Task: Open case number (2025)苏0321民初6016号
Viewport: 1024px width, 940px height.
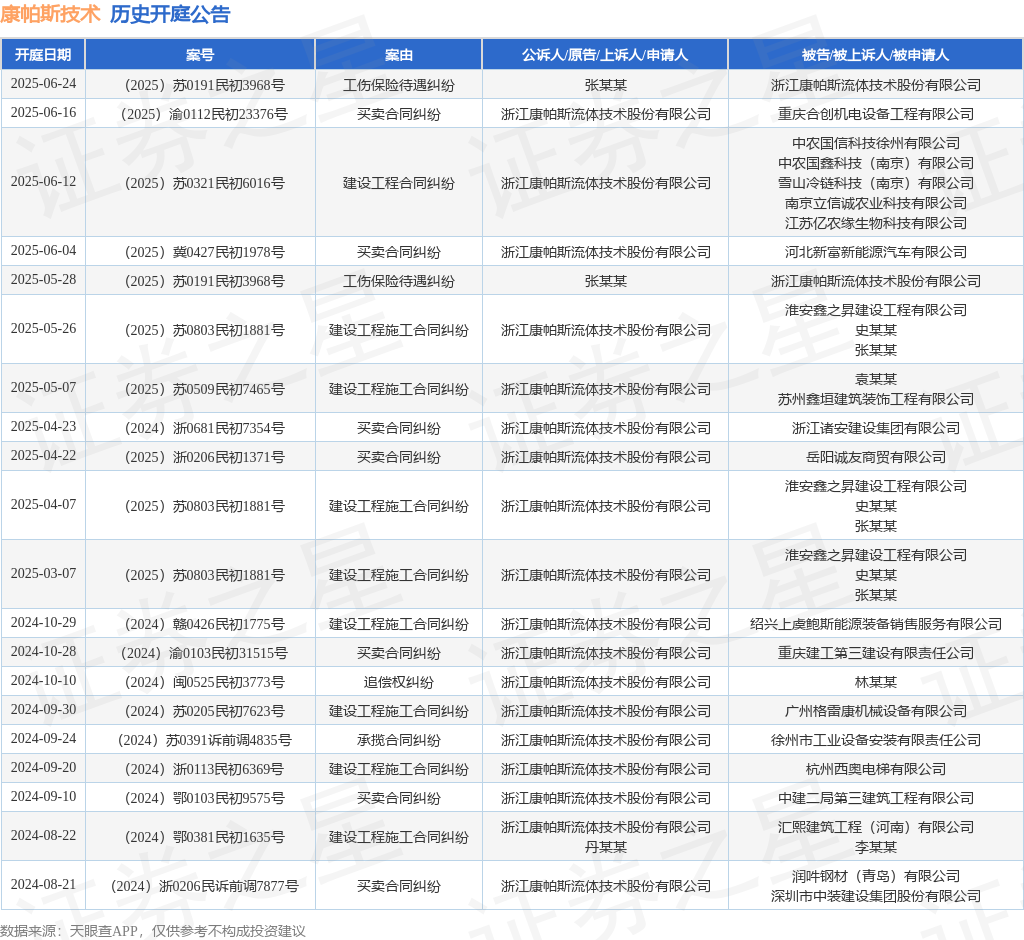Action: tap(200, 183)
